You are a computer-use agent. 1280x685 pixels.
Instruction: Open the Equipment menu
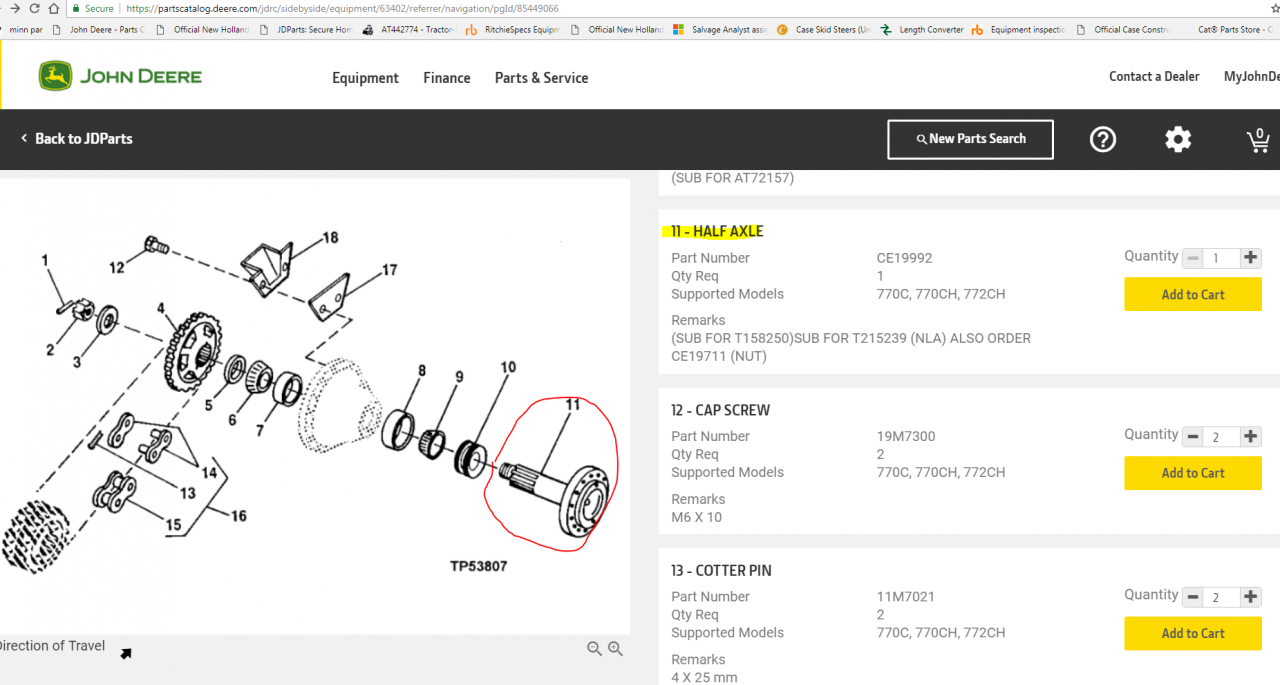point(365,78)
